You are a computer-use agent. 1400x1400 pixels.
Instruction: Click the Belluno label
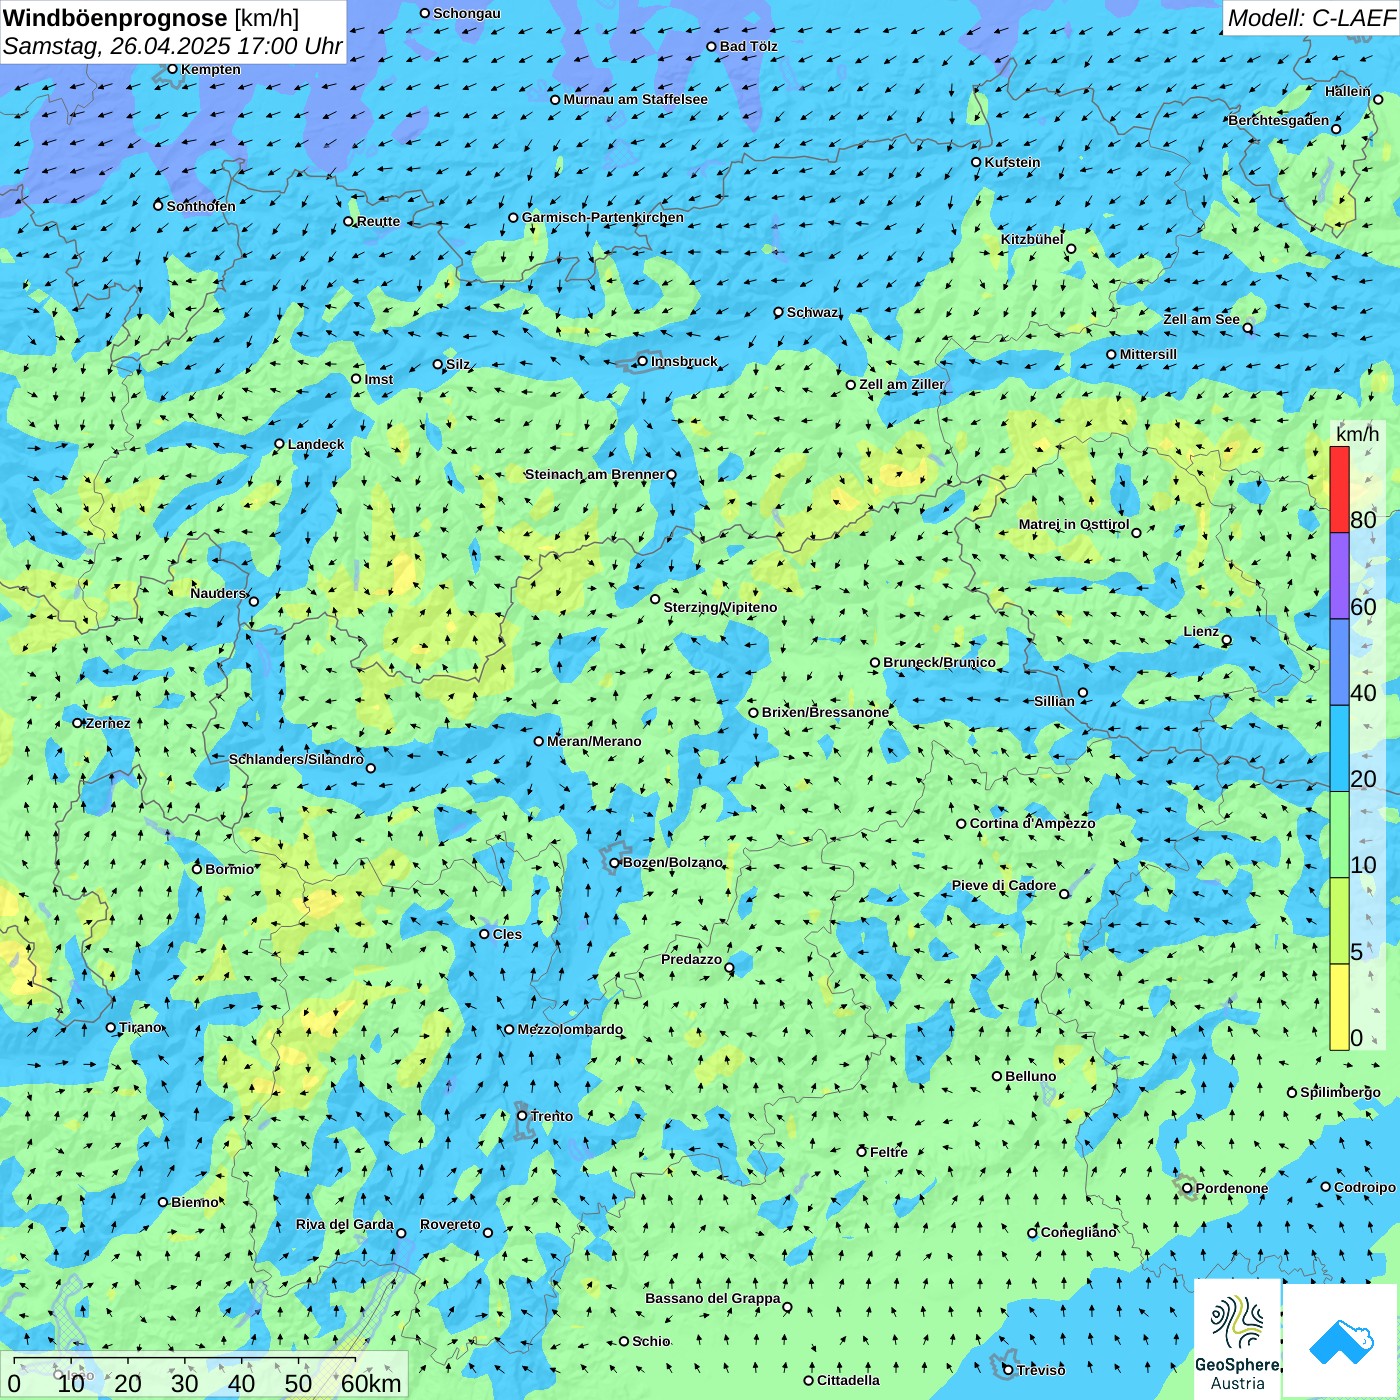[x=1031, y=1076]
